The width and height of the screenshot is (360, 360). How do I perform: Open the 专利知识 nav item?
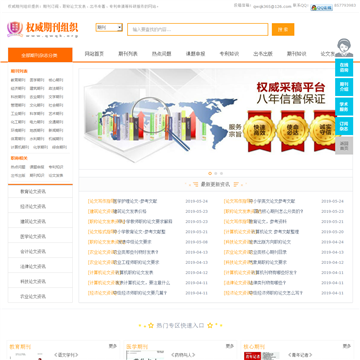coord(229,54)
